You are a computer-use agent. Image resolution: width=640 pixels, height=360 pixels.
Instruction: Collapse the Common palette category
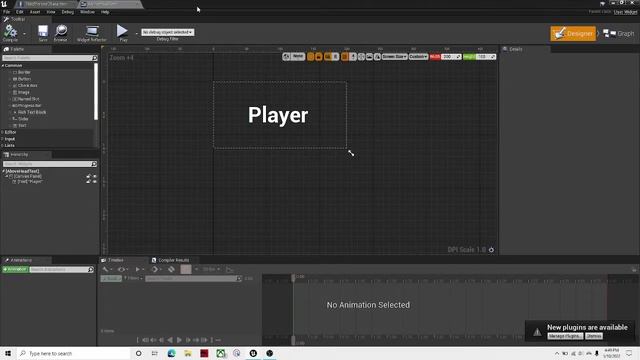coord(3,65)
